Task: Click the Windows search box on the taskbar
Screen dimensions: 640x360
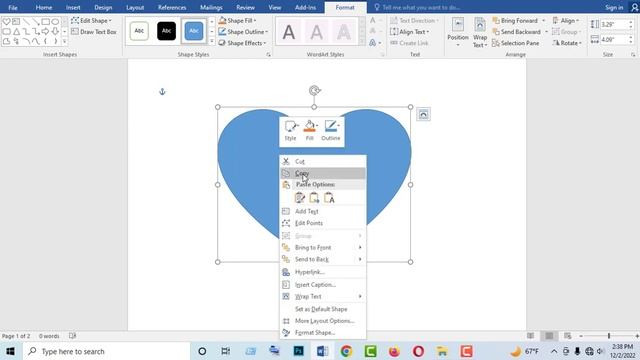Action: [107, 351]
